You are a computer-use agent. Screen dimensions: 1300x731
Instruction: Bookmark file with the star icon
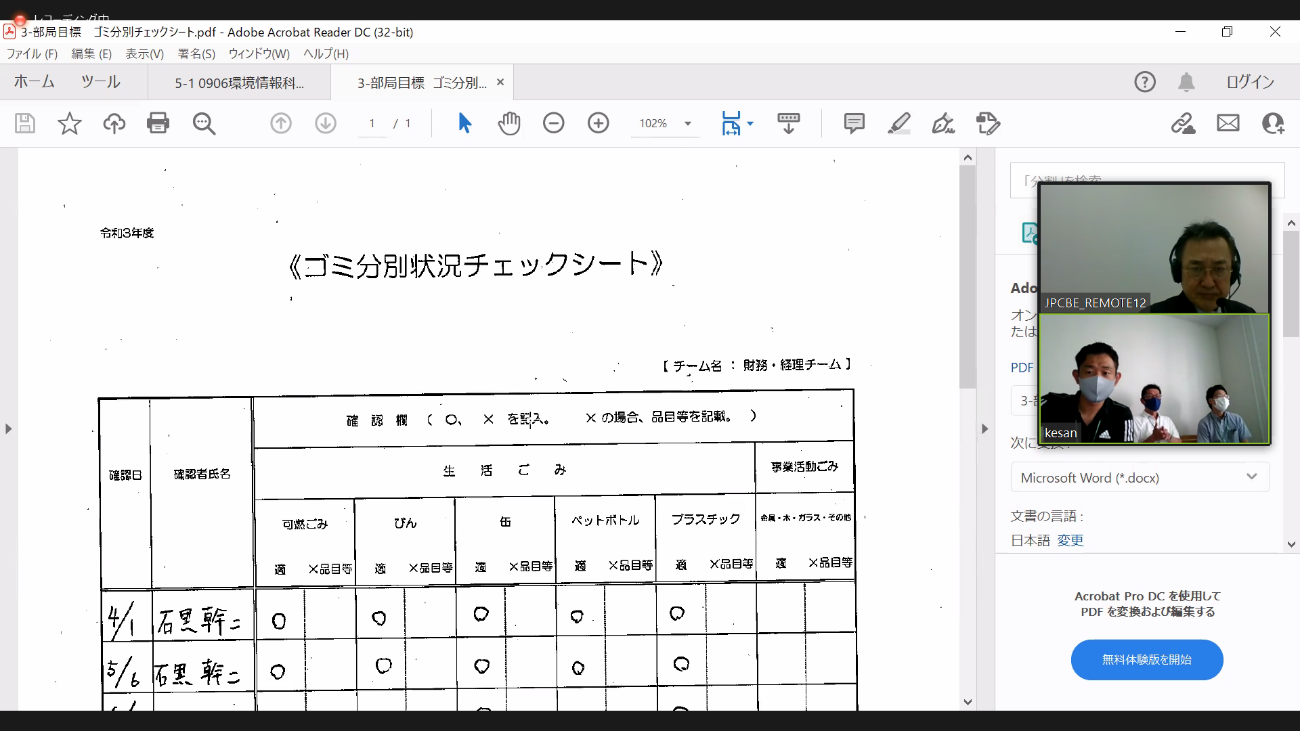[x=69, y=123]
